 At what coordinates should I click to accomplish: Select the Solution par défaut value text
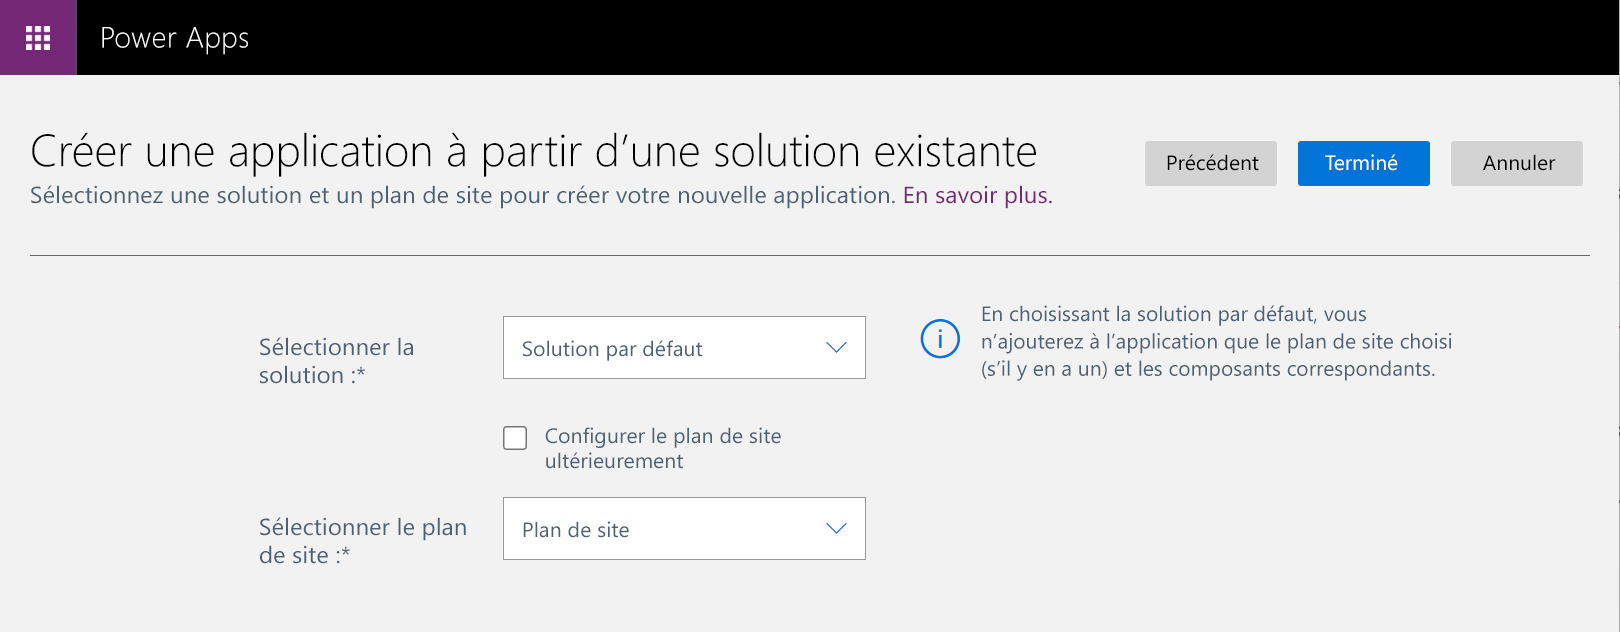point(611,348)
